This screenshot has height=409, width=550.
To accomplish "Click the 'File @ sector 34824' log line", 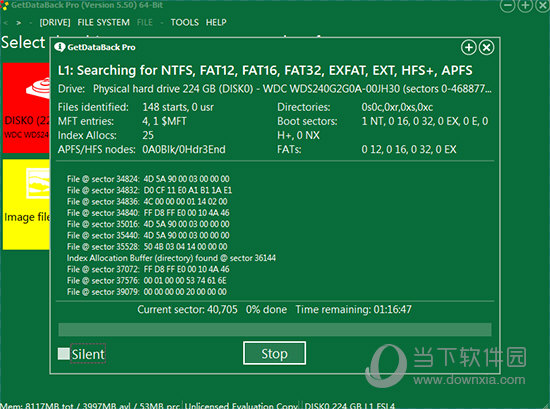I will [148, 179].
